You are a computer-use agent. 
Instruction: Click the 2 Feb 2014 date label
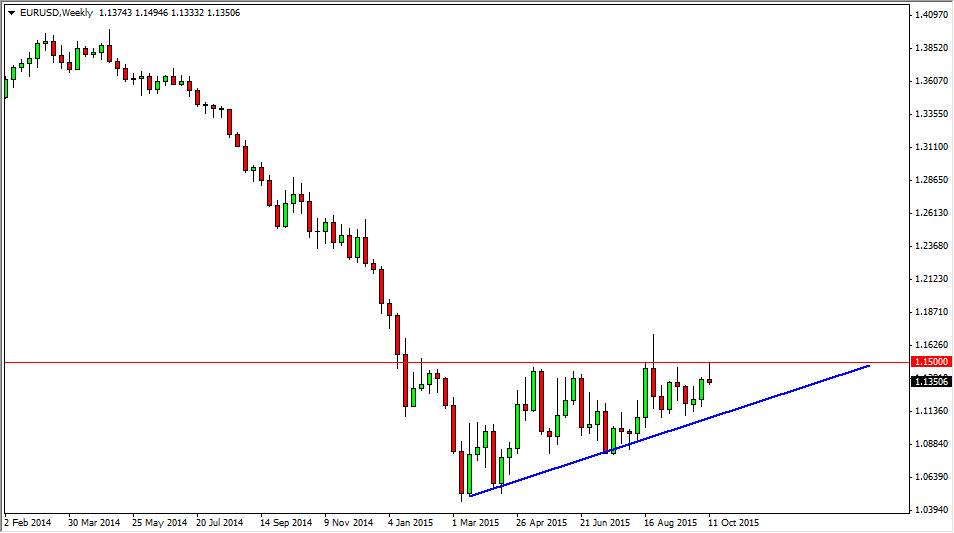point(28,523)
